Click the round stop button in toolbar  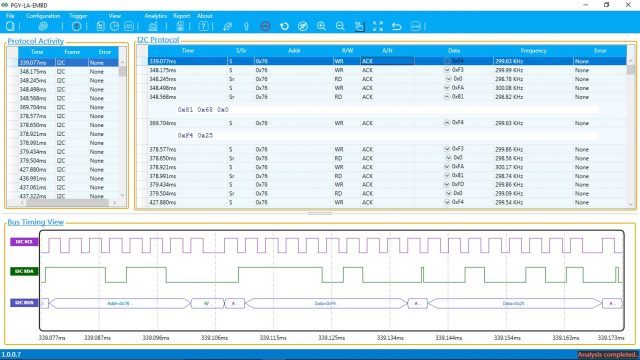coord(265,27)
